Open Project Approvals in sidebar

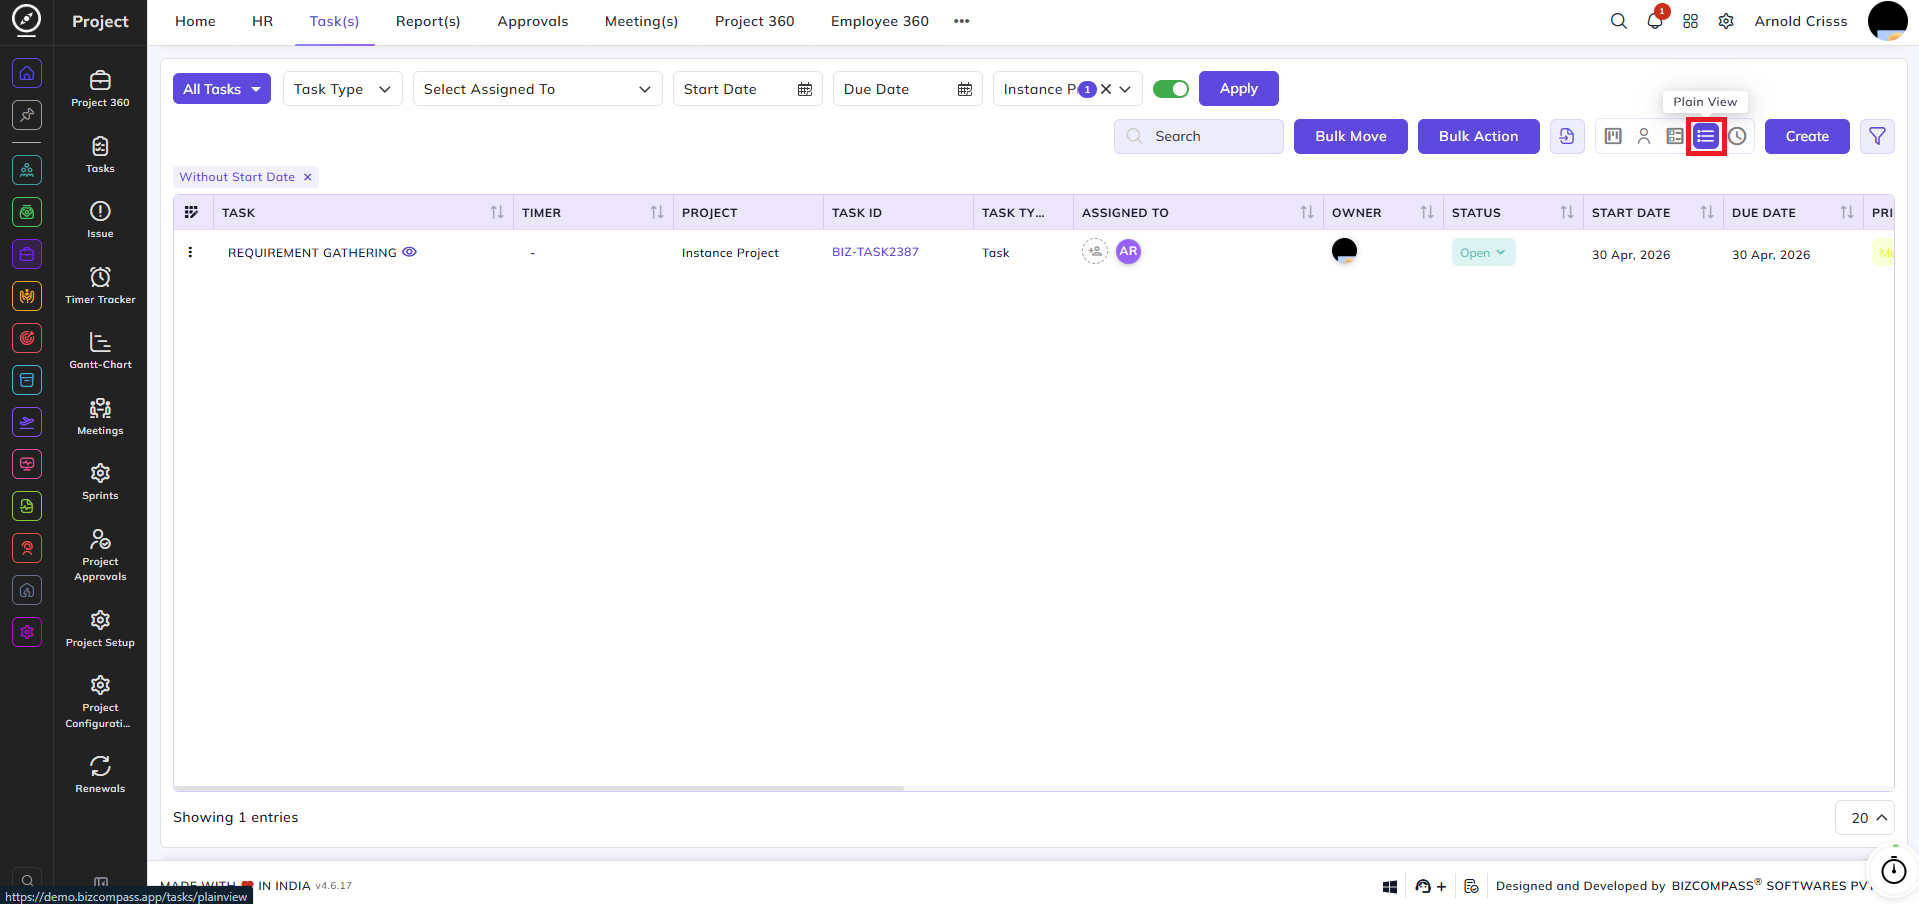[x=100, y=555]
